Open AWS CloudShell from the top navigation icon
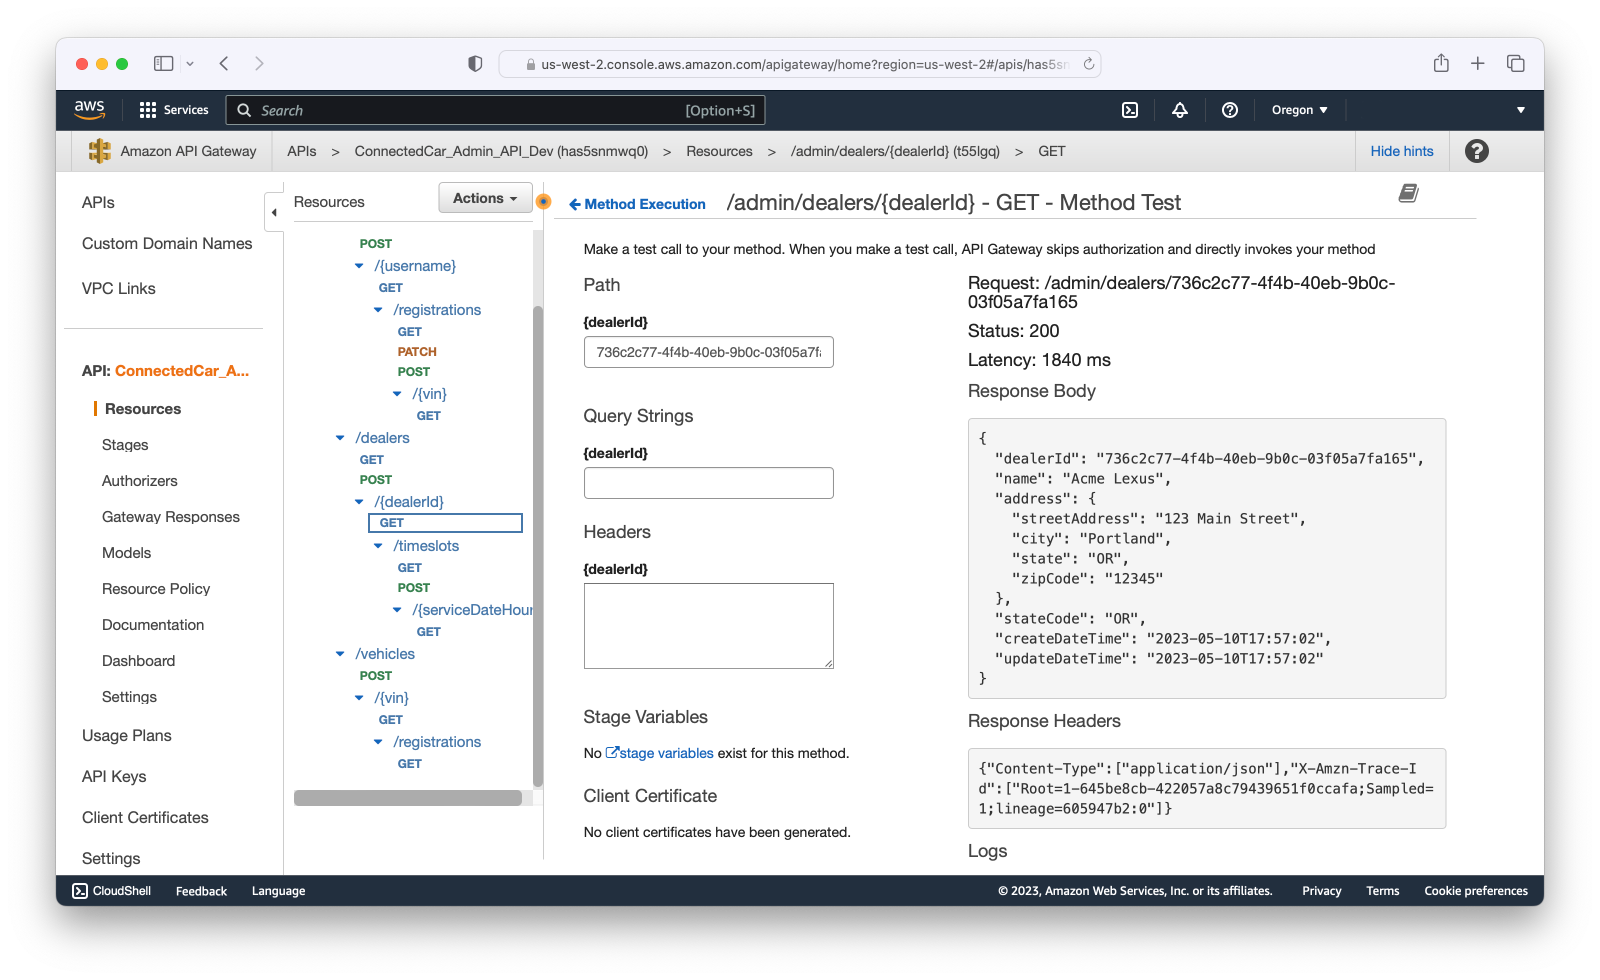The width and height of the screenshot is (1600, 980). [1130, 110]
